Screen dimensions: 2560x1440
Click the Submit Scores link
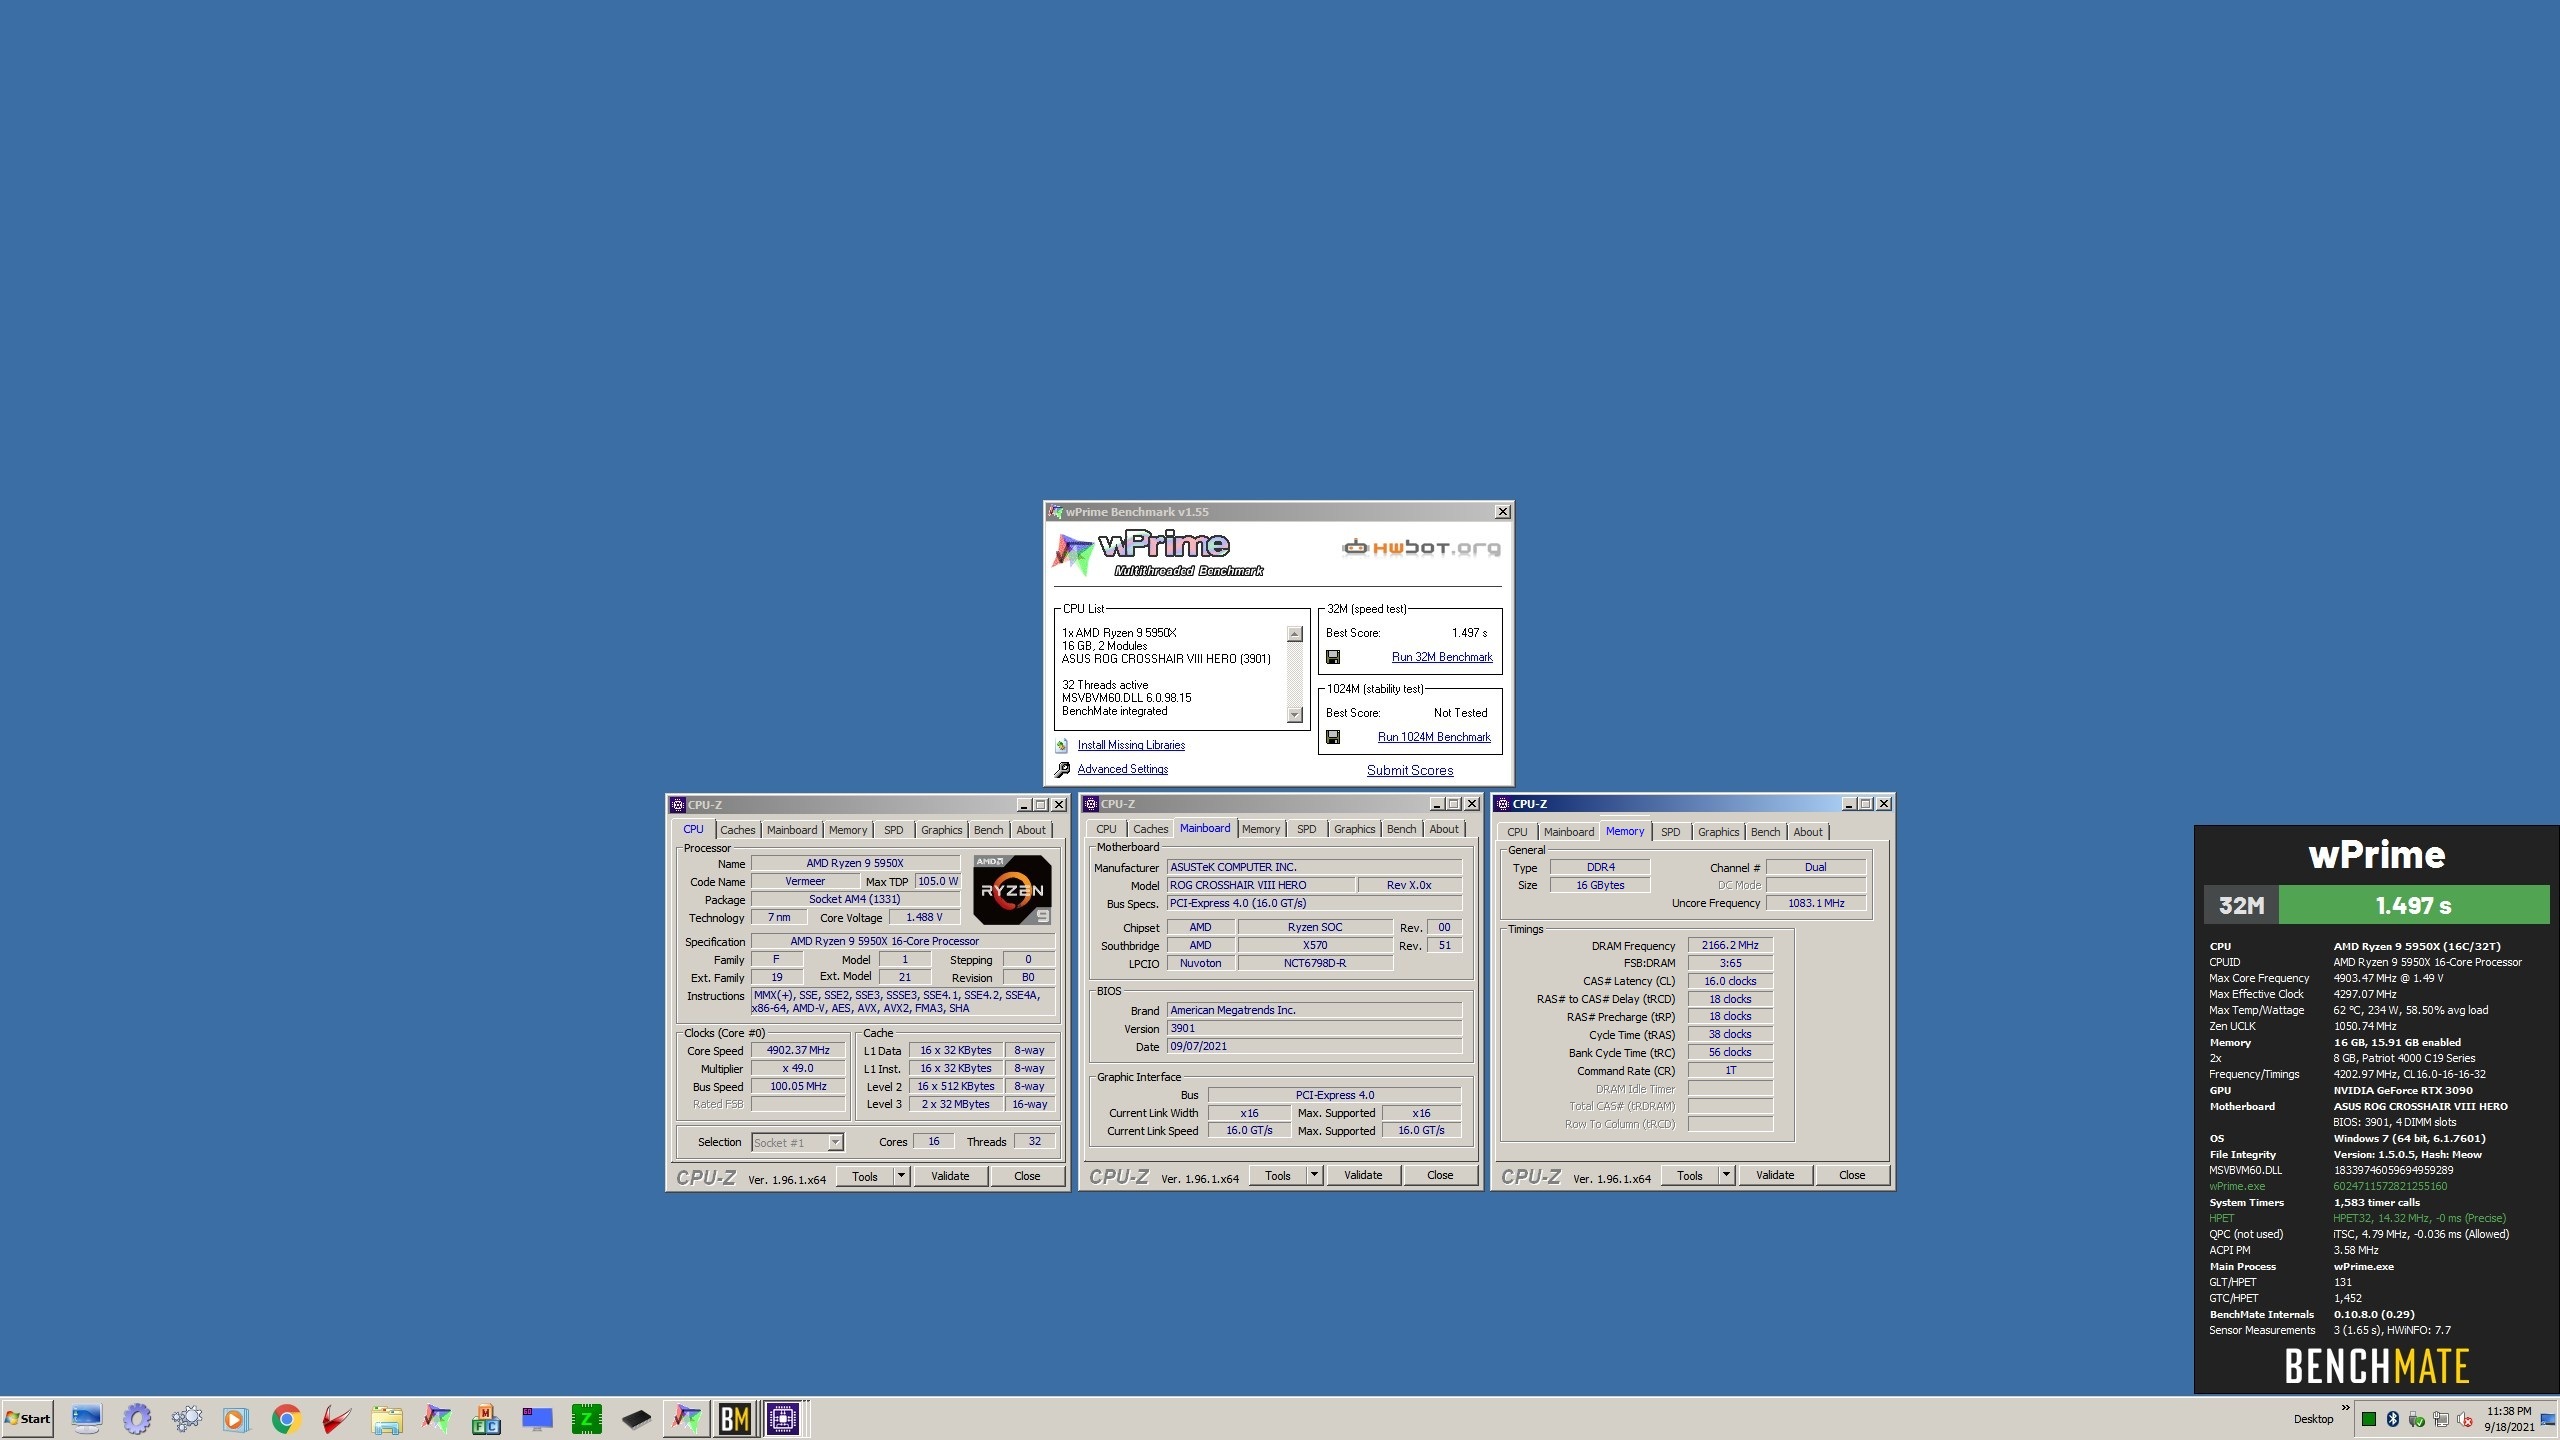1410,770
